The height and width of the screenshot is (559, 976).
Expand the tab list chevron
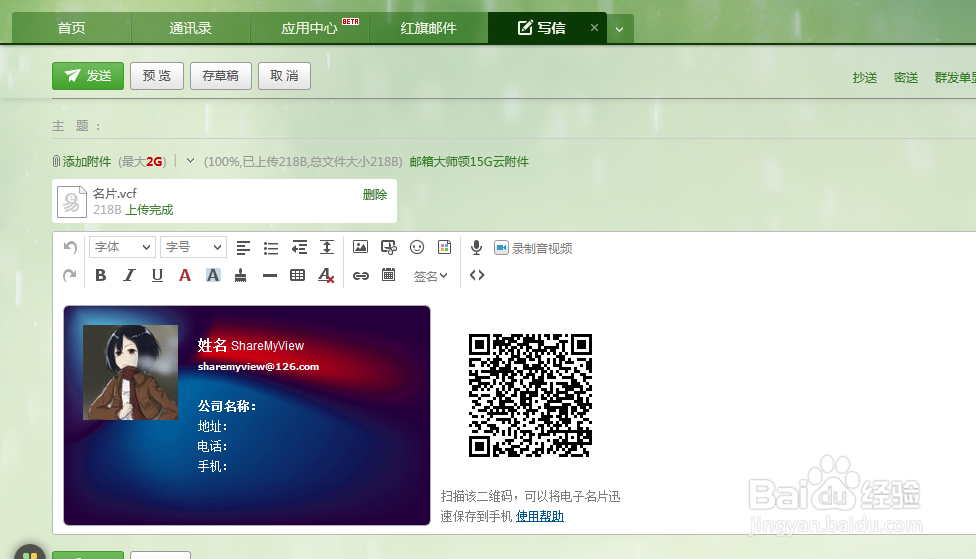(x=619, y=29)
